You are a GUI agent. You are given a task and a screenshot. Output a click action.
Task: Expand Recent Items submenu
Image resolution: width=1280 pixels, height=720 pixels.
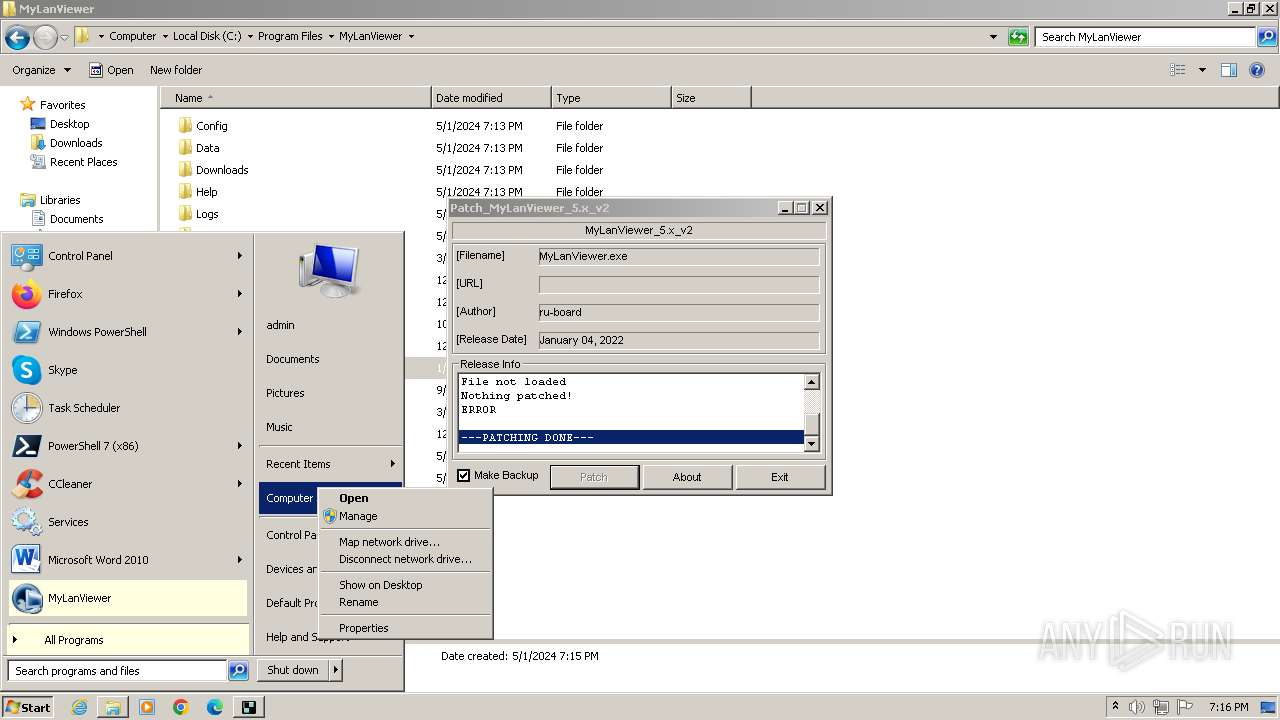[330, 464]
